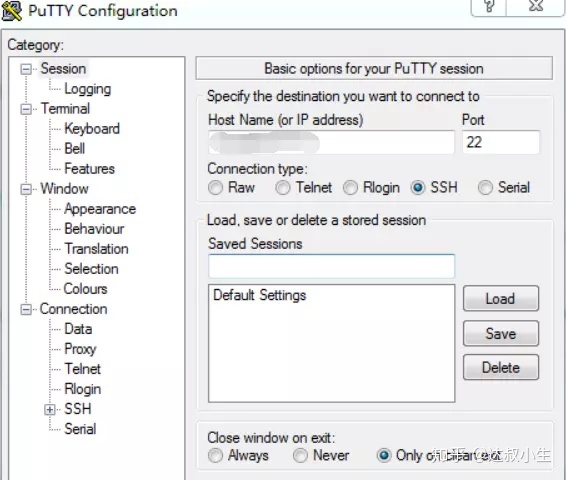Open Serial settings in category tree
The image size is (566, 480).
point(80,429)
